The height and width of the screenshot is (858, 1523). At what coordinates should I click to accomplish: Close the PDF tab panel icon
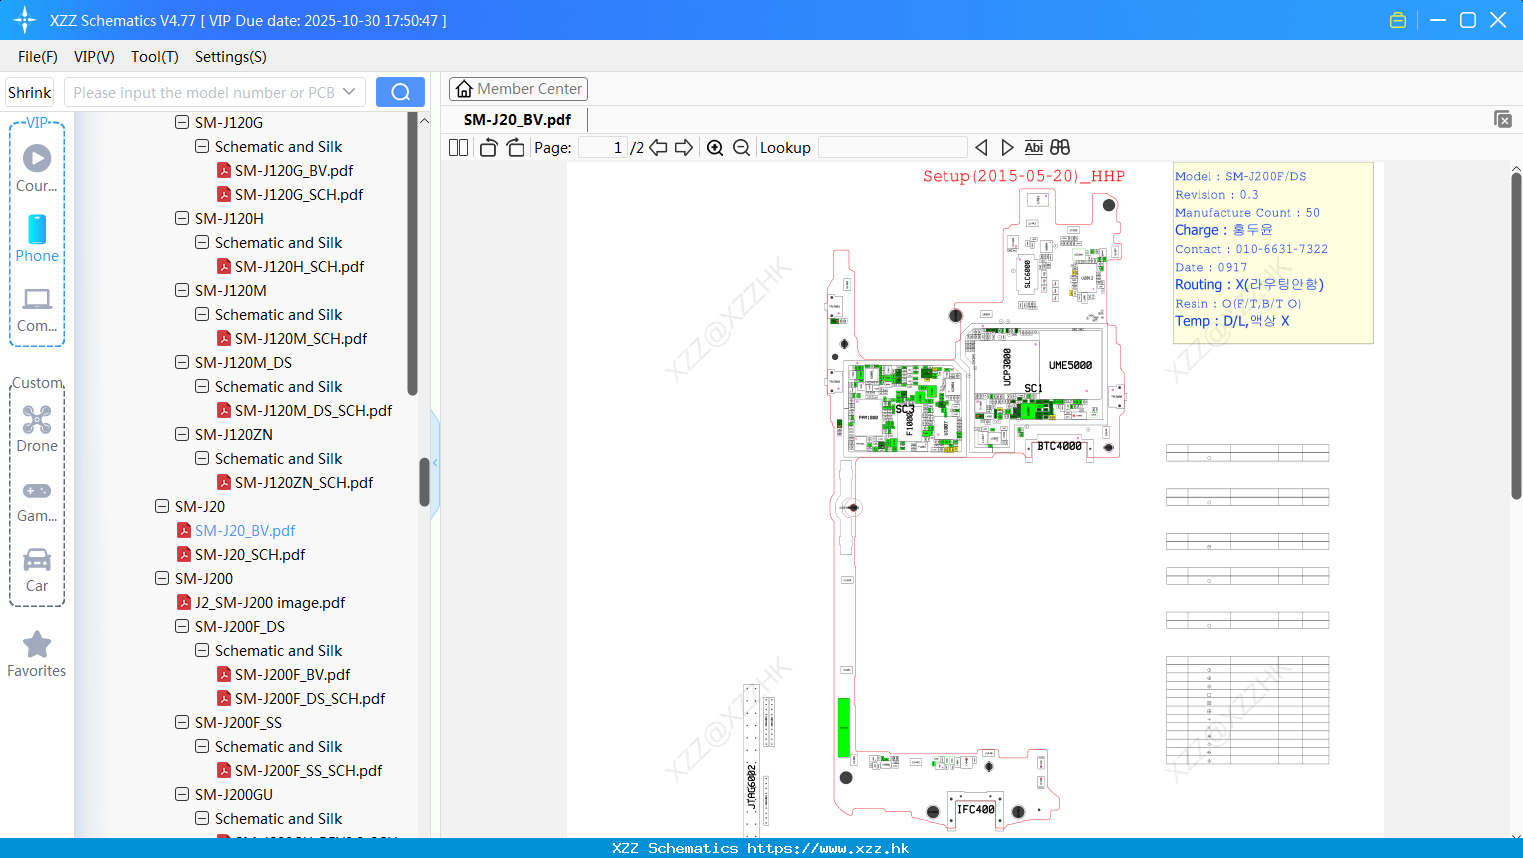pos(1502,119)
